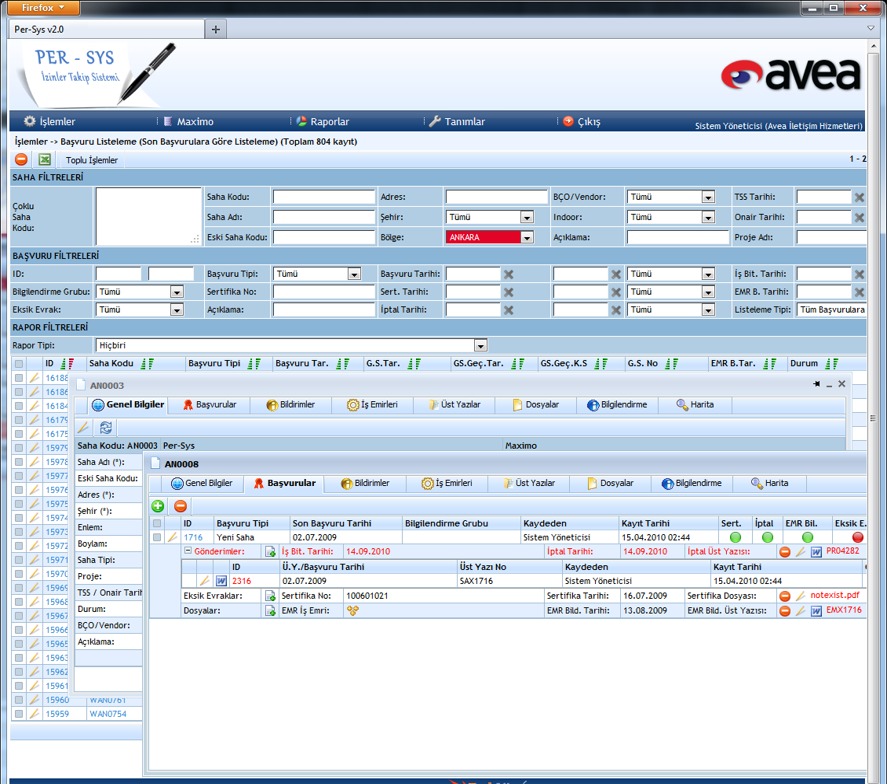Screen dimensions: 887x784
Task: Open a new Firefox tab with the plus button
Action: tap(216, 29)
